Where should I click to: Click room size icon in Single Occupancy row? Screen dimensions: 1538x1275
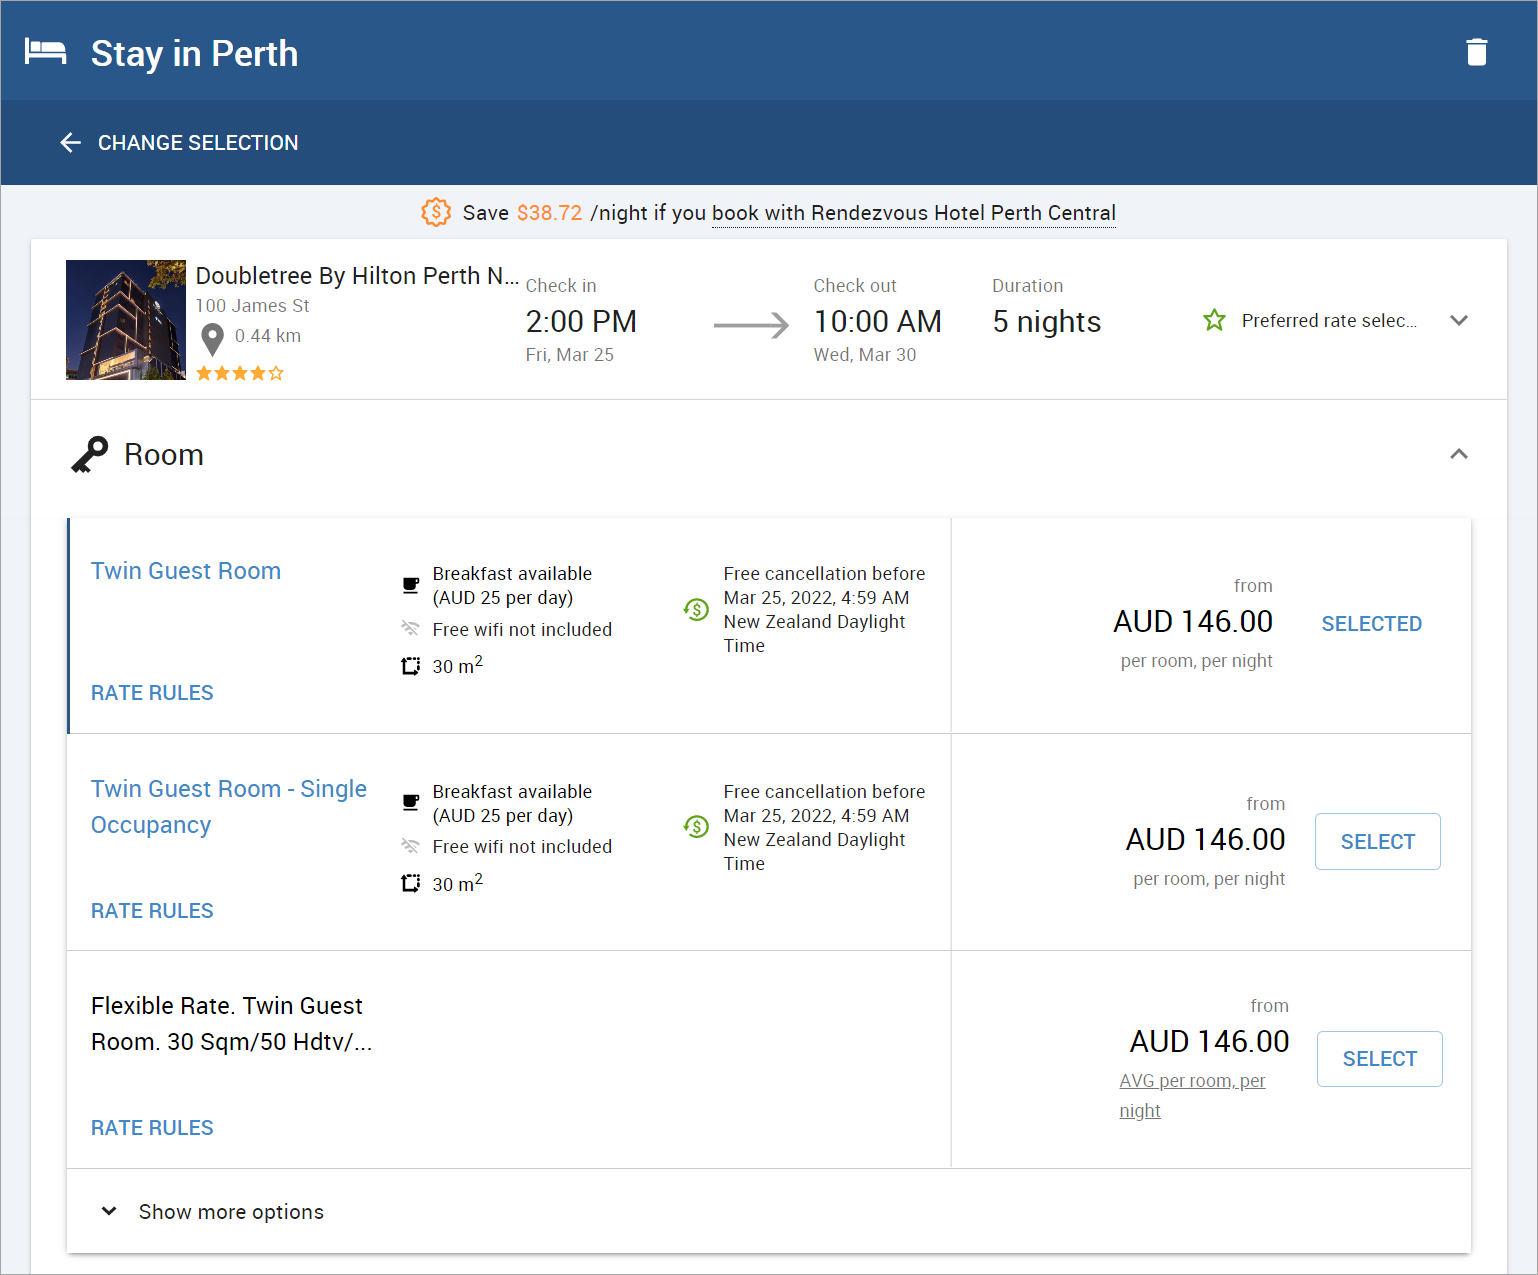click(x=410, y=883)
